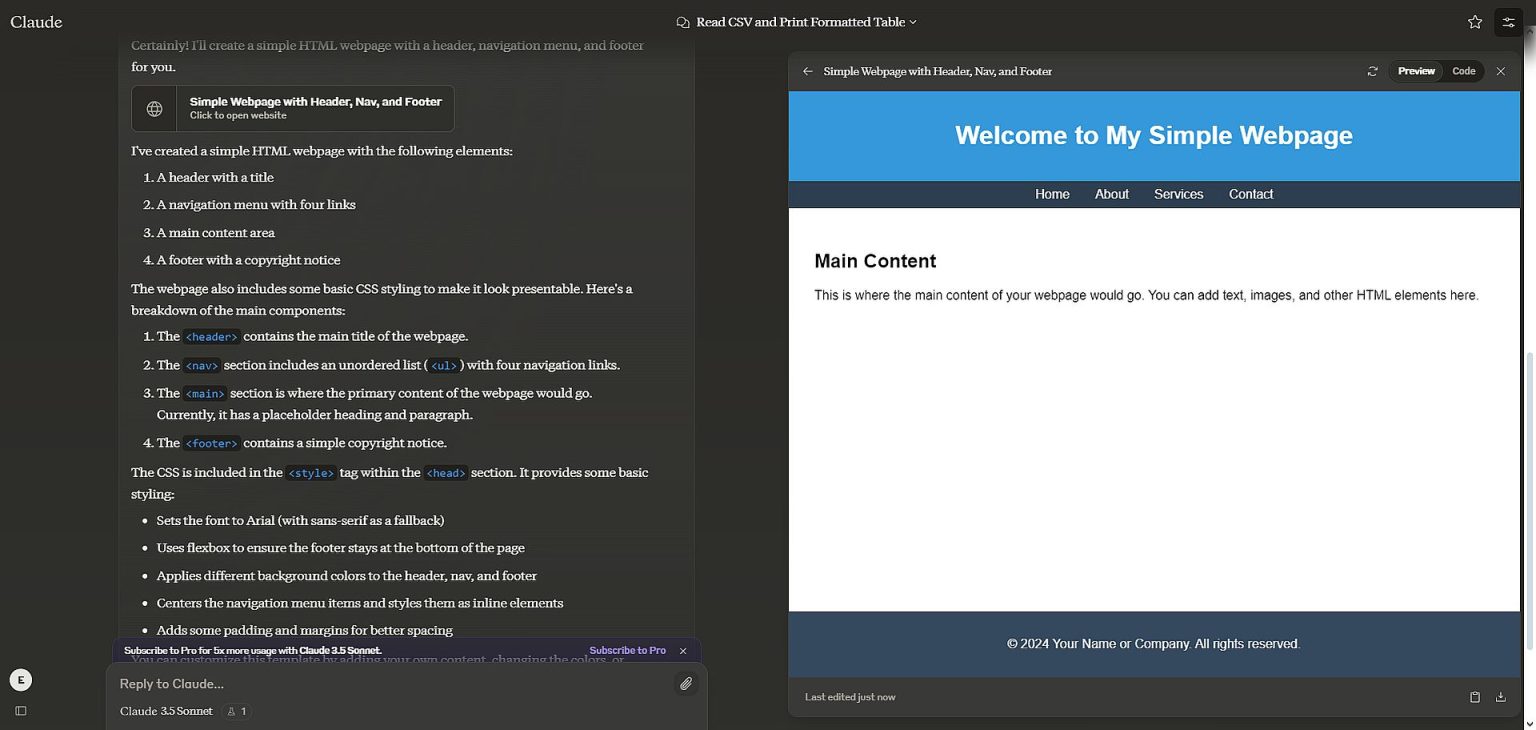Open user profile avatar E

click(20, 680)
